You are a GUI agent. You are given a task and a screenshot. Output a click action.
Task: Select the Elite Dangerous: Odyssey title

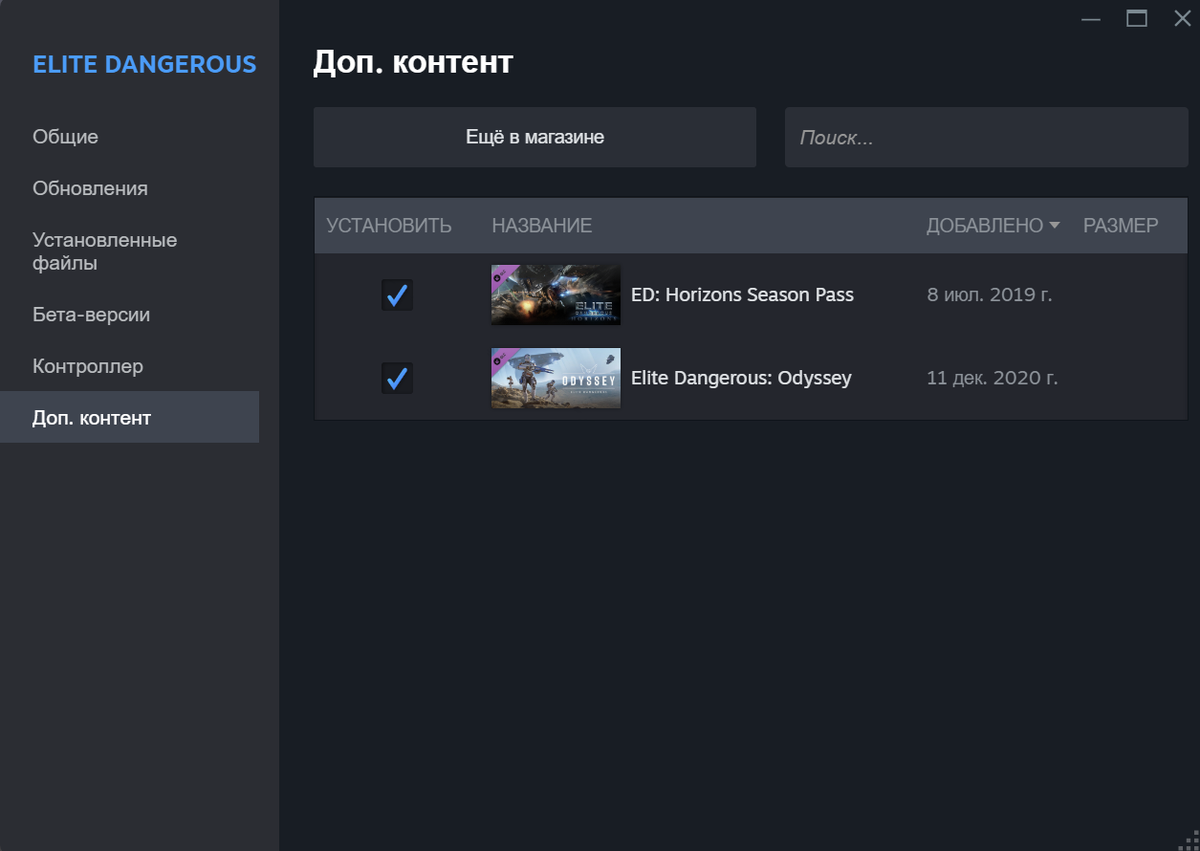coord(741,378)
